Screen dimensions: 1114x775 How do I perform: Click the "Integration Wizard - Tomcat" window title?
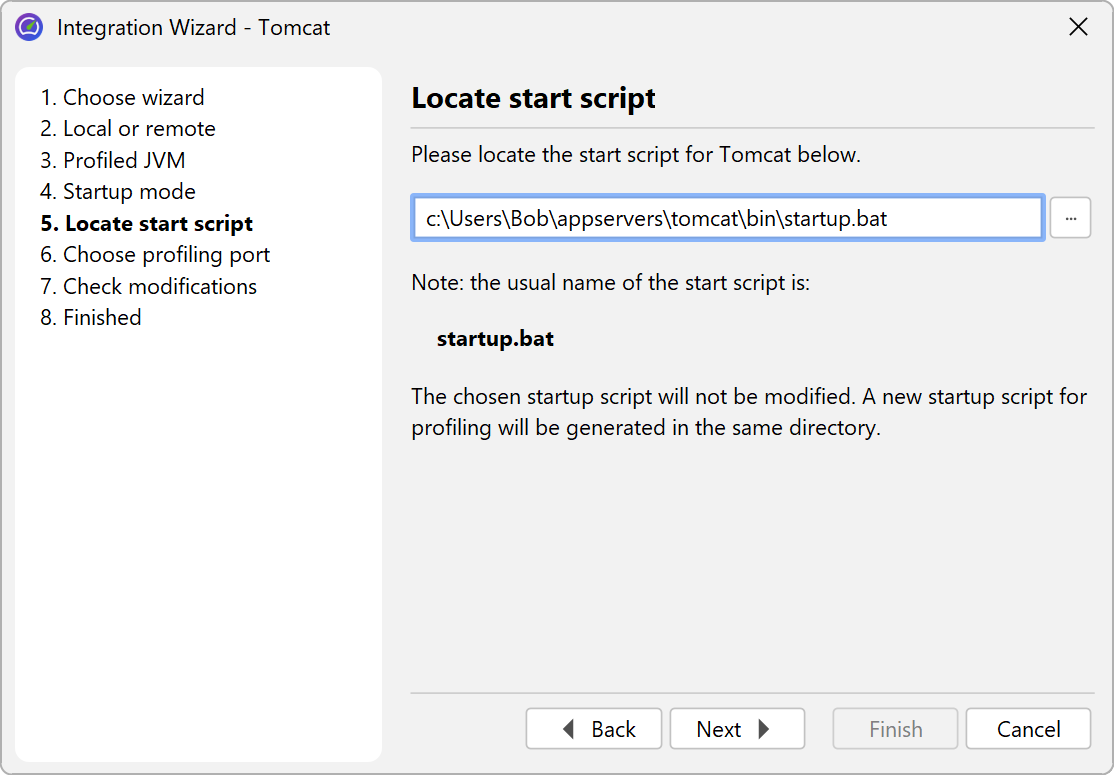pos(194,27)
